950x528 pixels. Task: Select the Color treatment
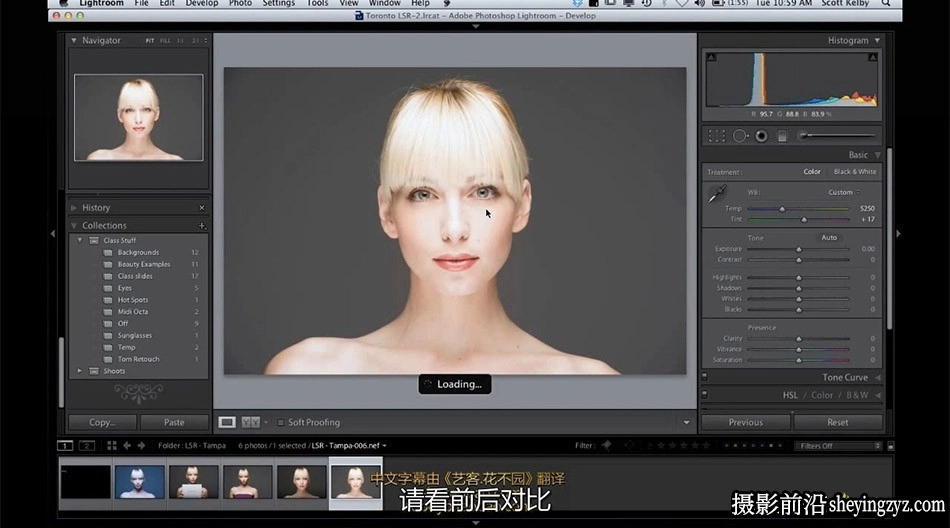[812, 172]
